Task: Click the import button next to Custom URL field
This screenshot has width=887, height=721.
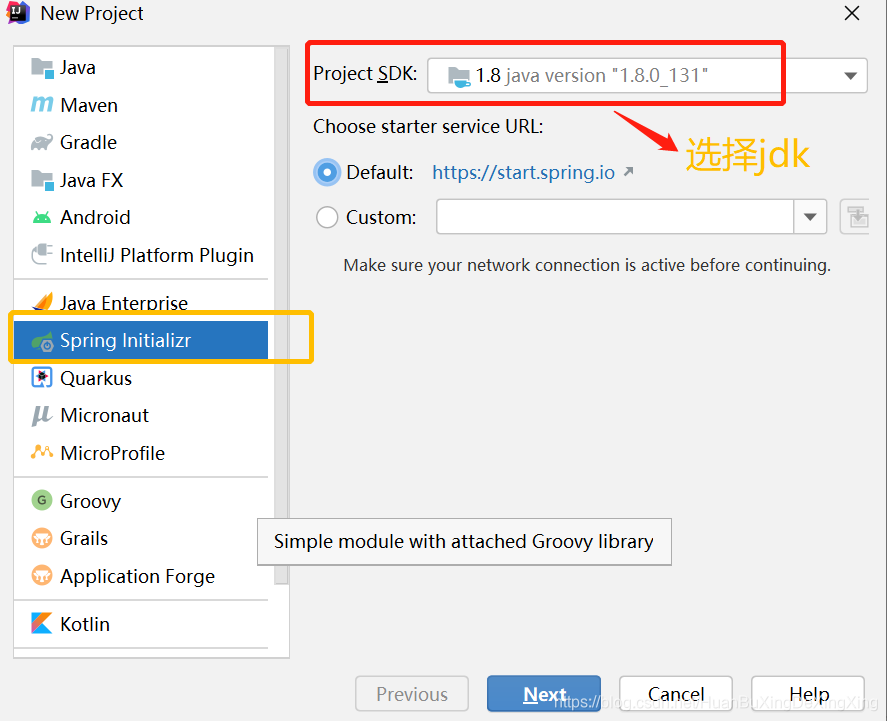Action: click(x=855, y=217)
